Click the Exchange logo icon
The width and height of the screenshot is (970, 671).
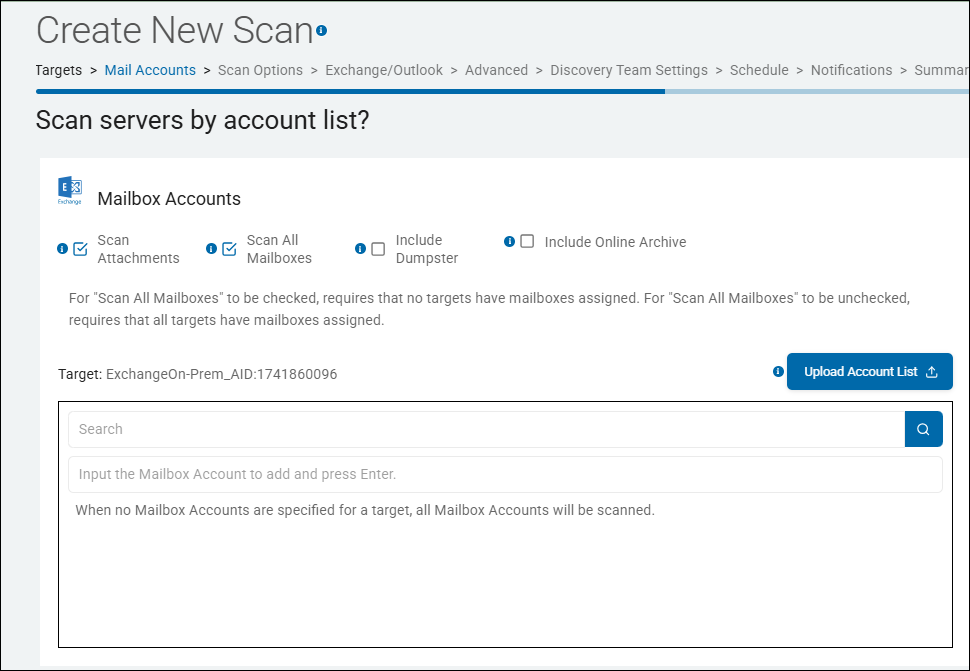[70, 190]
